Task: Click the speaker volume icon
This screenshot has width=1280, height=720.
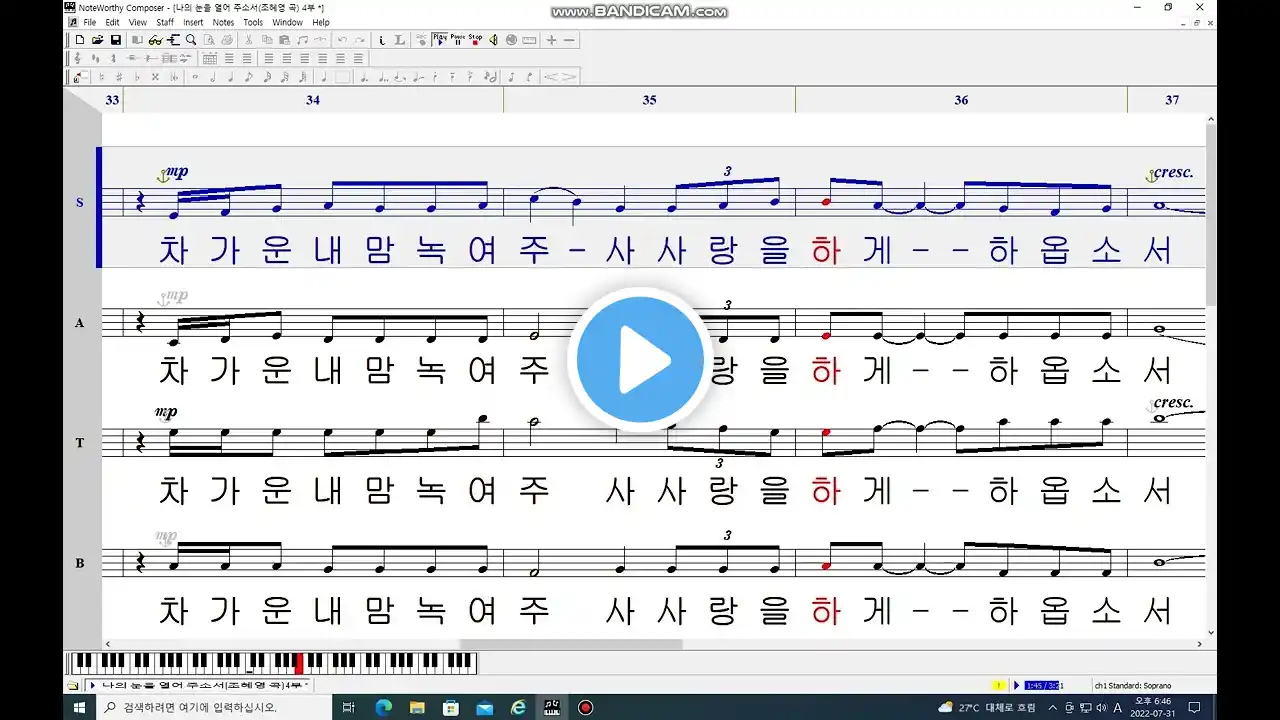Action: click(x=493, y=40)
